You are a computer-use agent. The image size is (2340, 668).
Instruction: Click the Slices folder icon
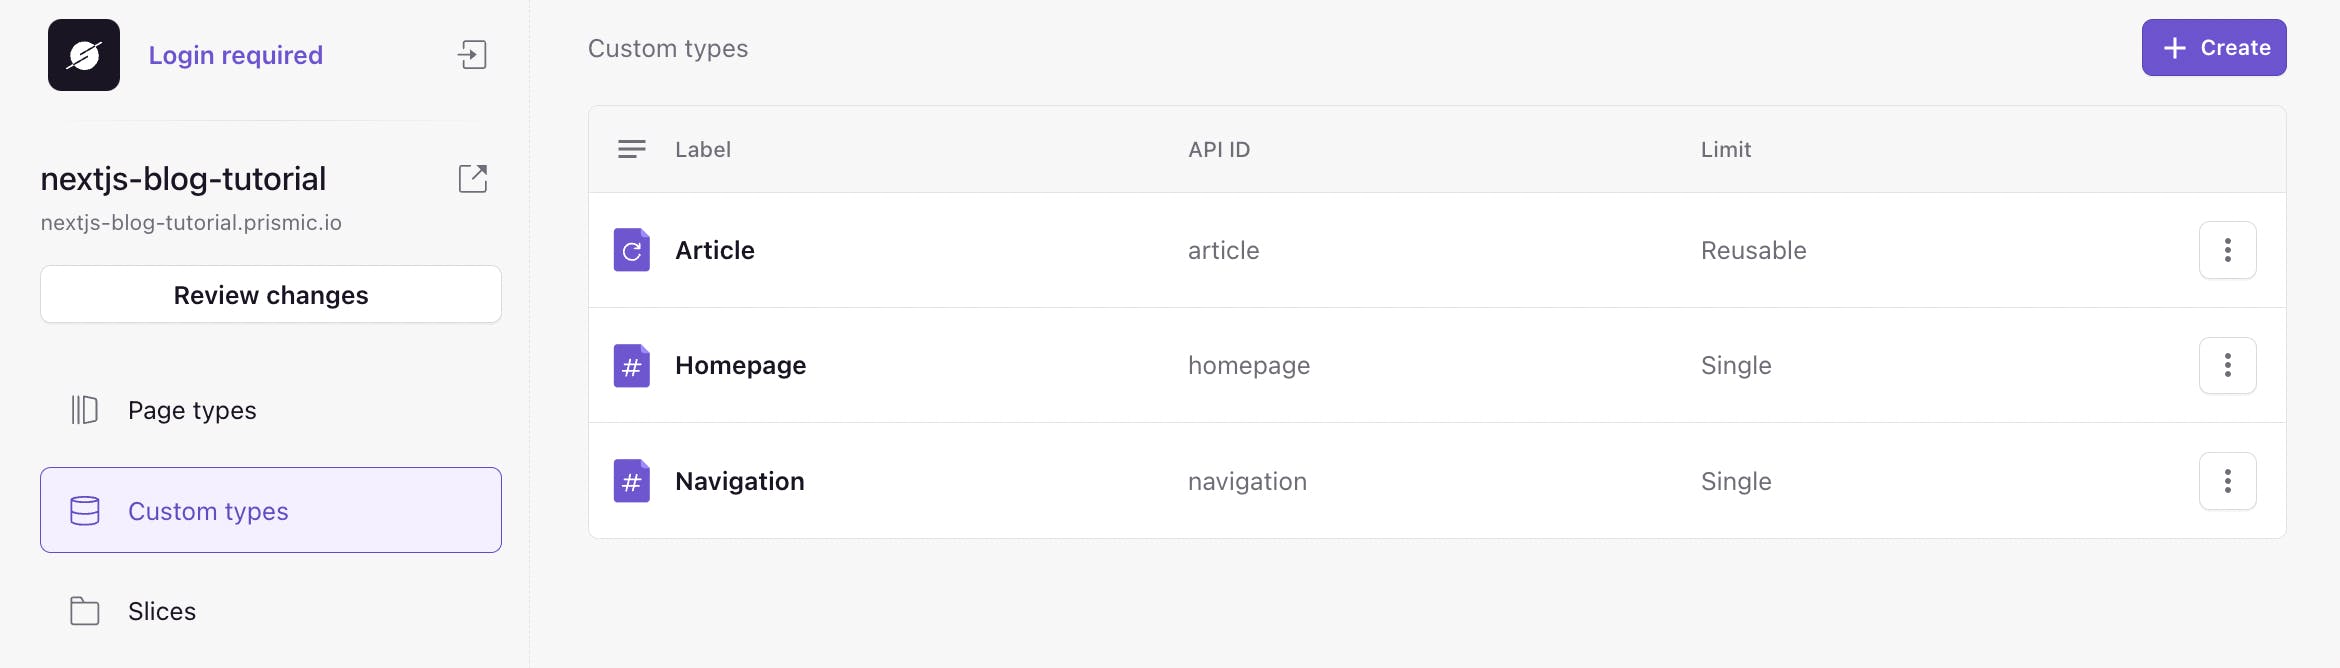pyautogui.click(x=85, y=611)
